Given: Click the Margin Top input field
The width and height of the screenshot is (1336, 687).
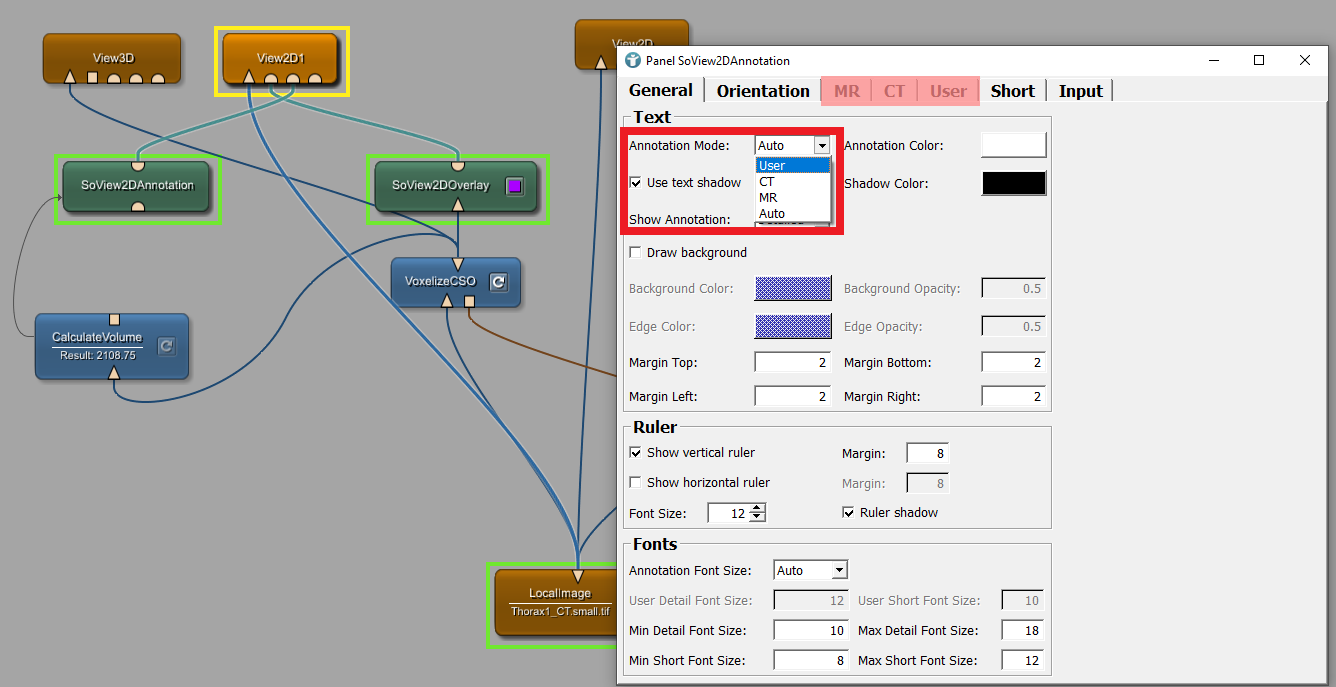Looking at the screenshot, I should tap(792, 363).
